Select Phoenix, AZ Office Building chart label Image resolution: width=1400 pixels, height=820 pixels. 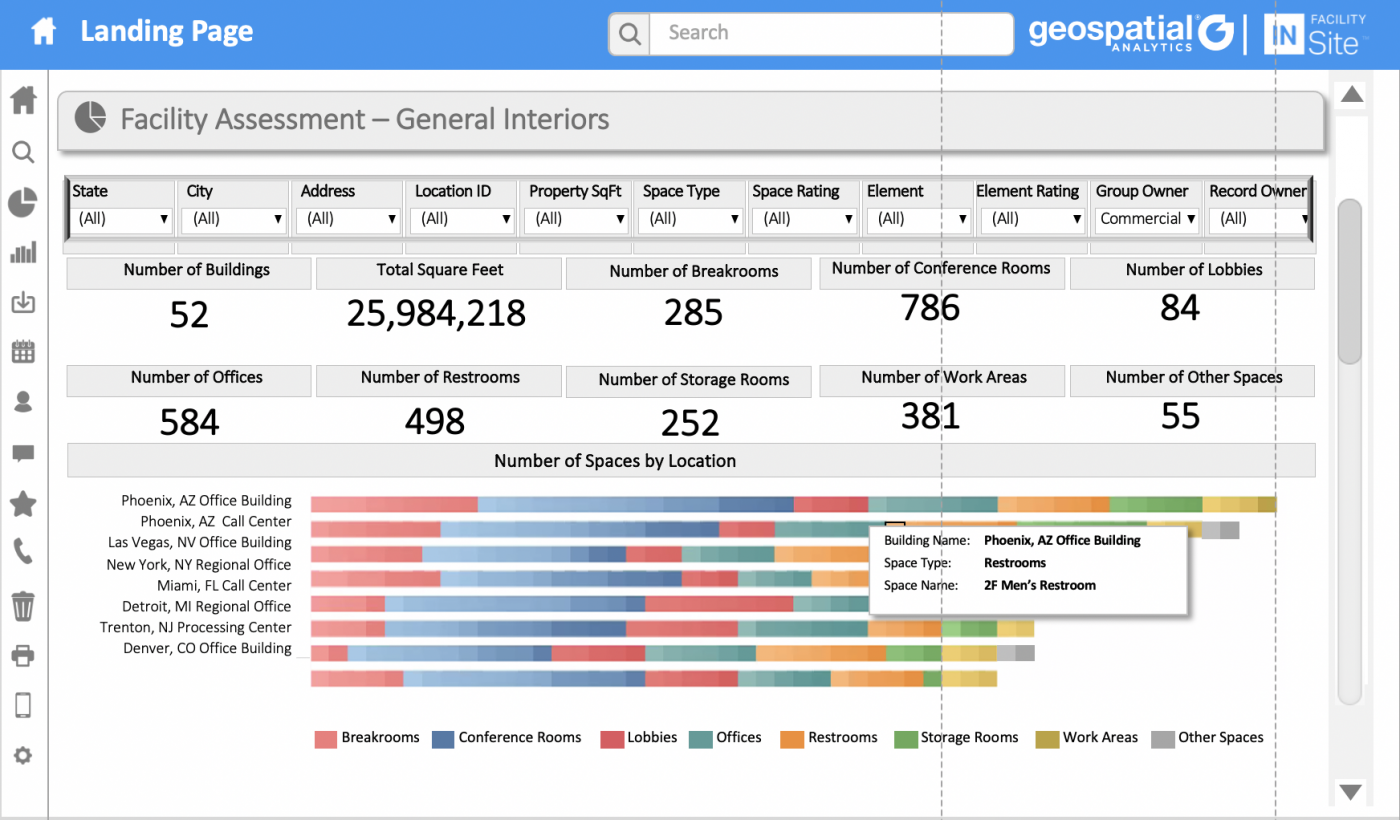[206, 500]
